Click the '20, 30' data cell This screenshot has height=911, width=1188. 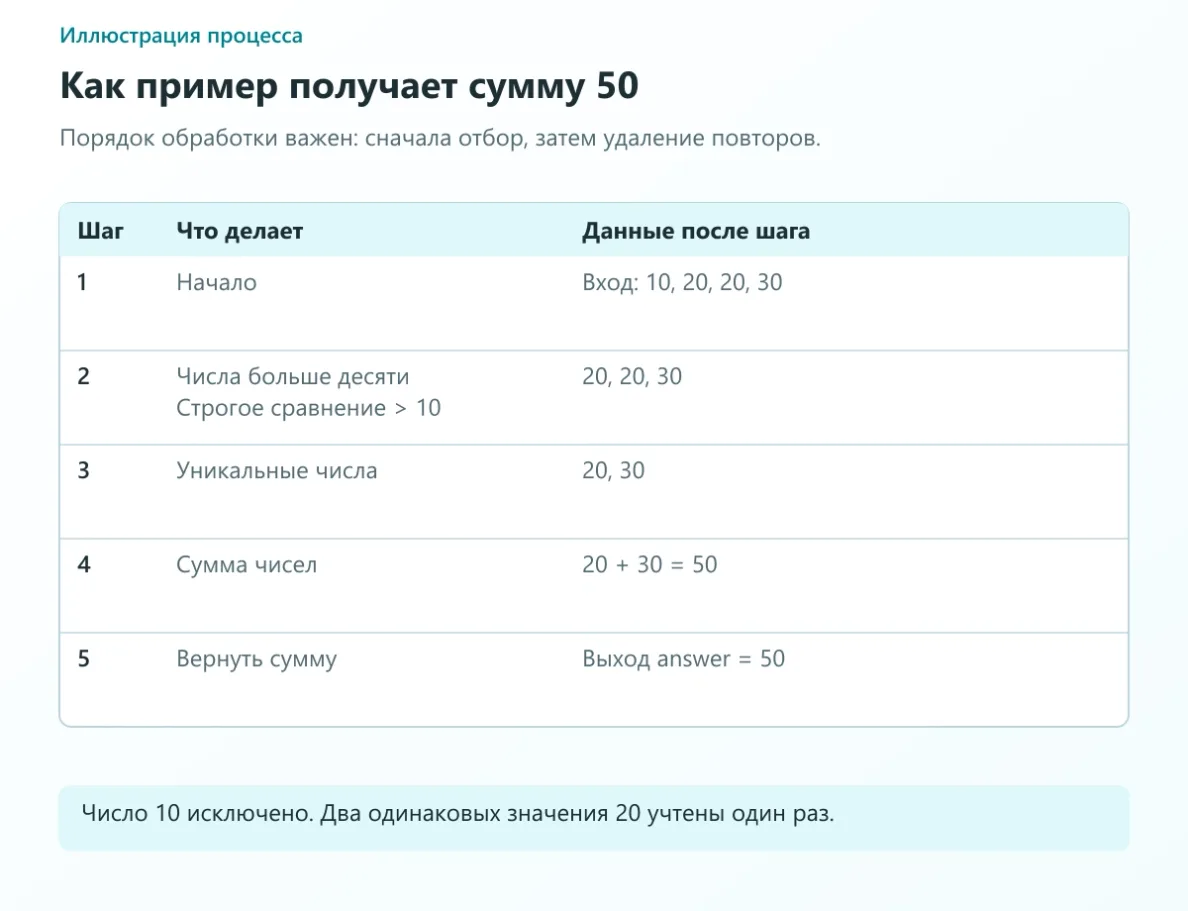(x=613, y=471)
